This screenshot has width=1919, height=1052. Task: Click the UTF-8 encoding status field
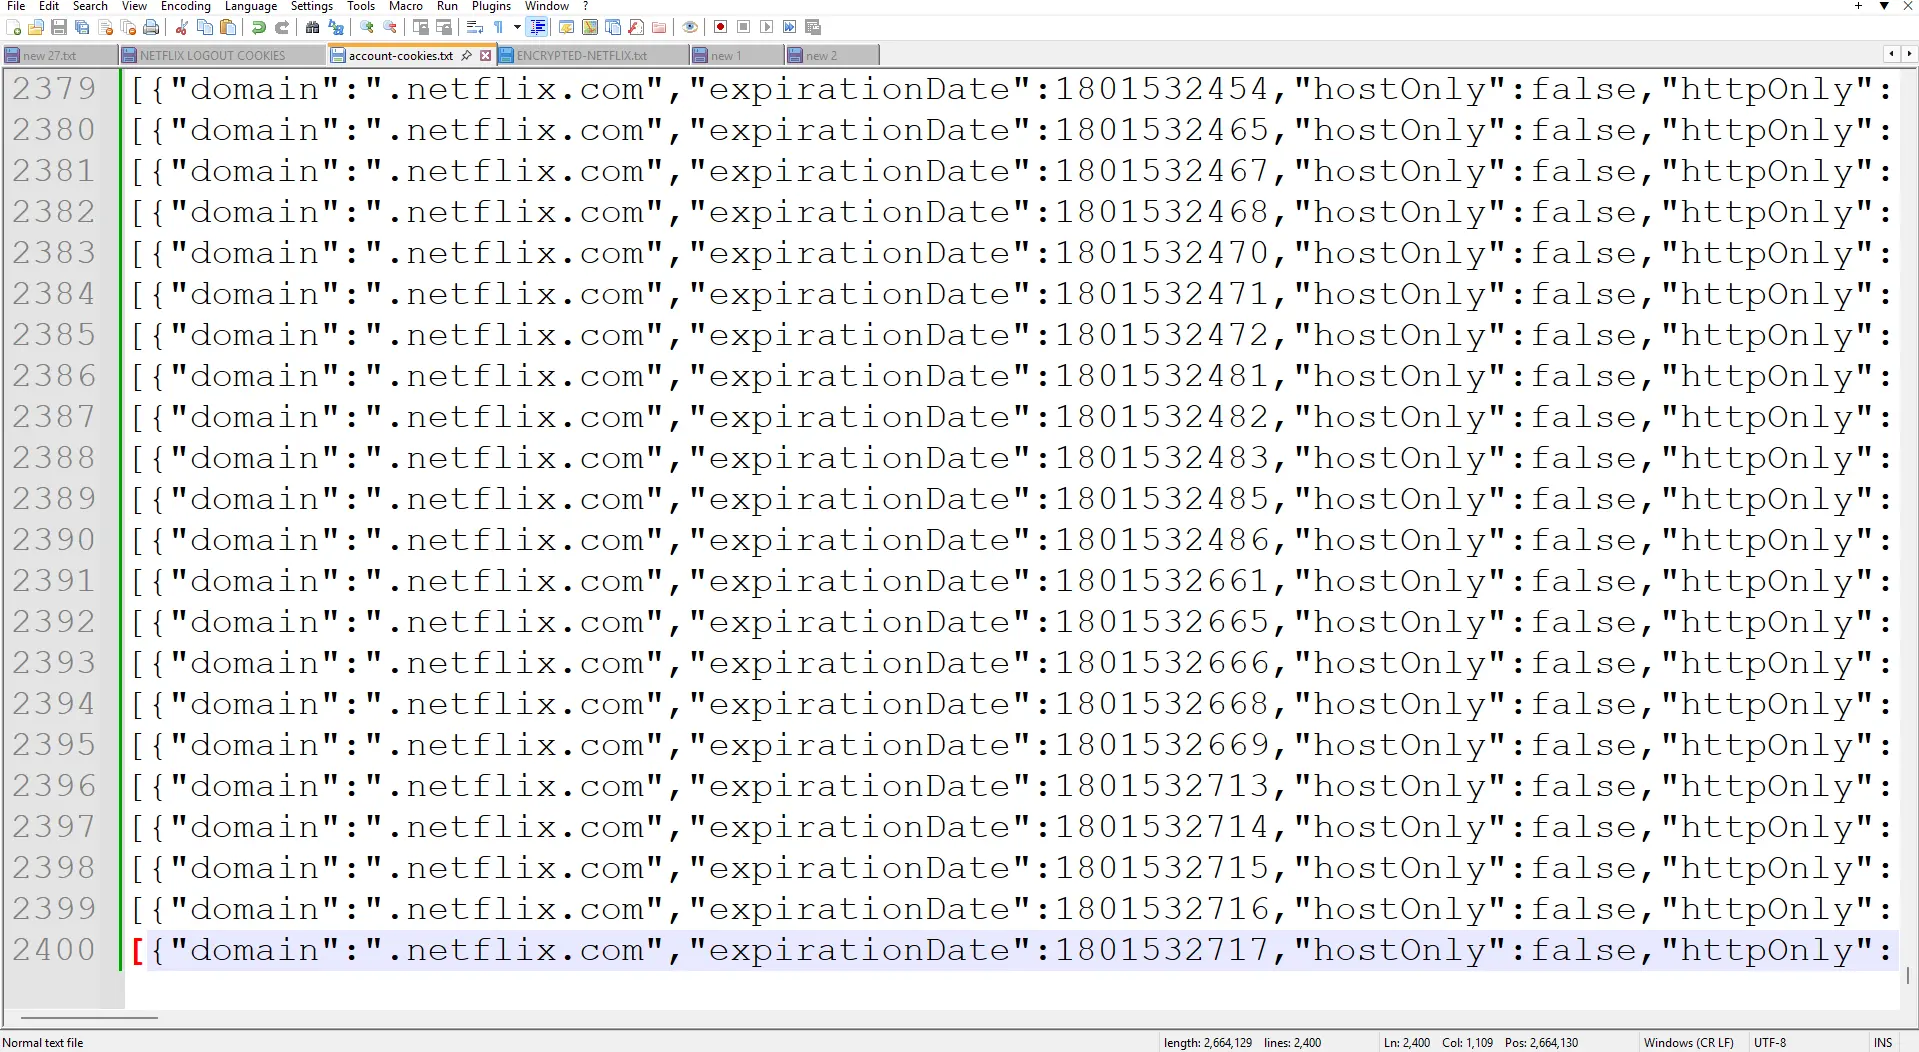tap(1770, 1042)
